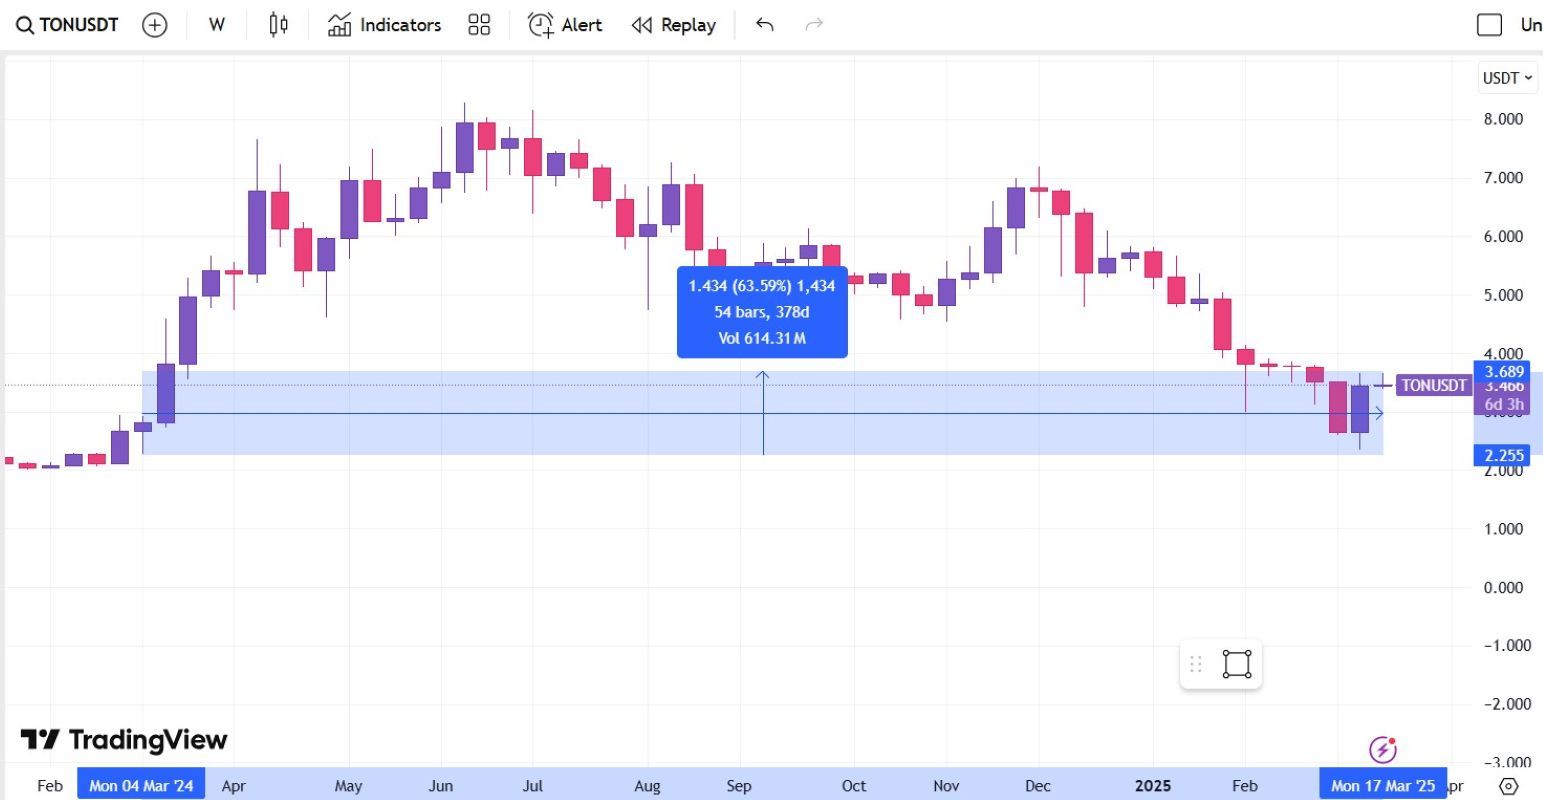The width and height of the screenshot is (1543, 800).
Task: Open chart settings gear on the time axis
Action: [x=1510, y=786]
